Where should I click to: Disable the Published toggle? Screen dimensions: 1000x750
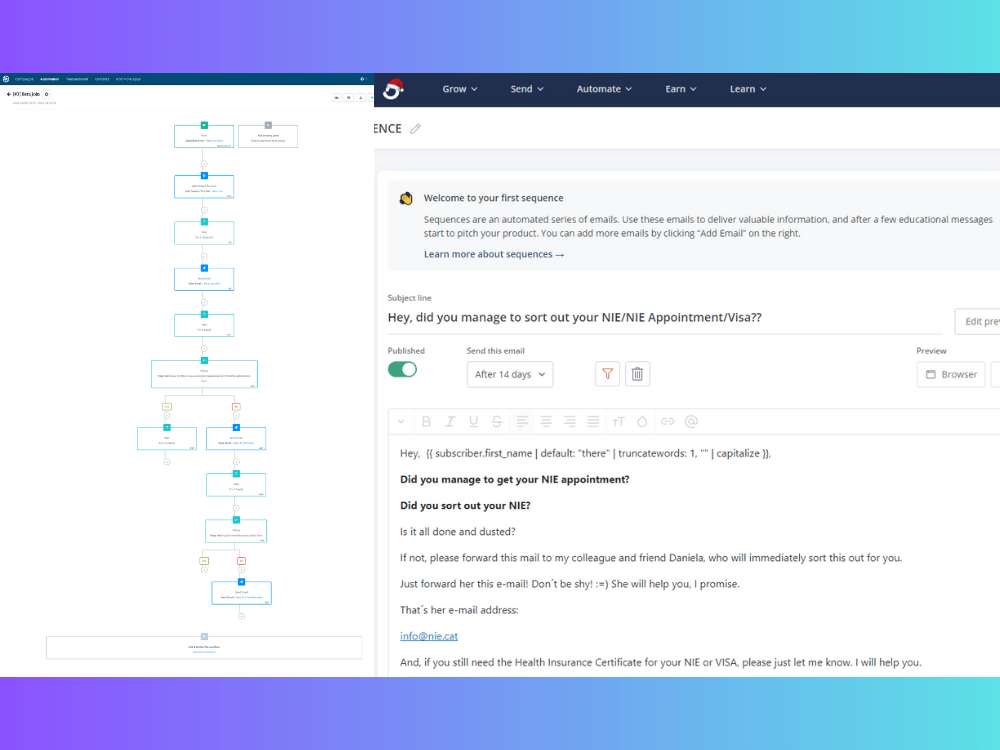(x=402, y=369)
